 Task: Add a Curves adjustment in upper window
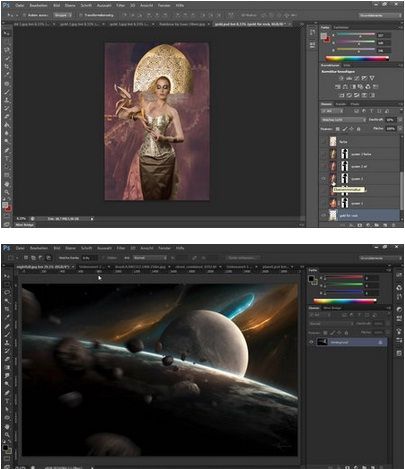tap(357, 78)
